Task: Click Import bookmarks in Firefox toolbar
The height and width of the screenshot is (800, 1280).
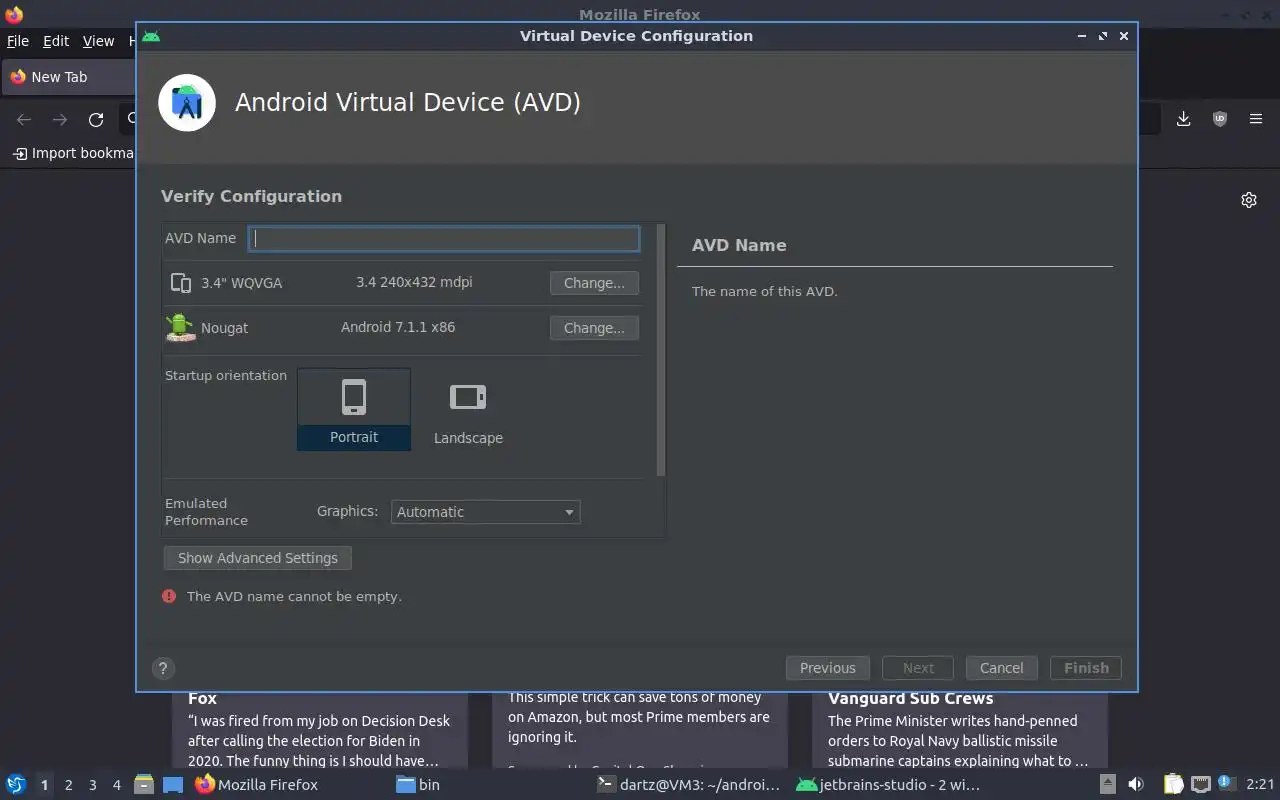Action: point(73,153)
